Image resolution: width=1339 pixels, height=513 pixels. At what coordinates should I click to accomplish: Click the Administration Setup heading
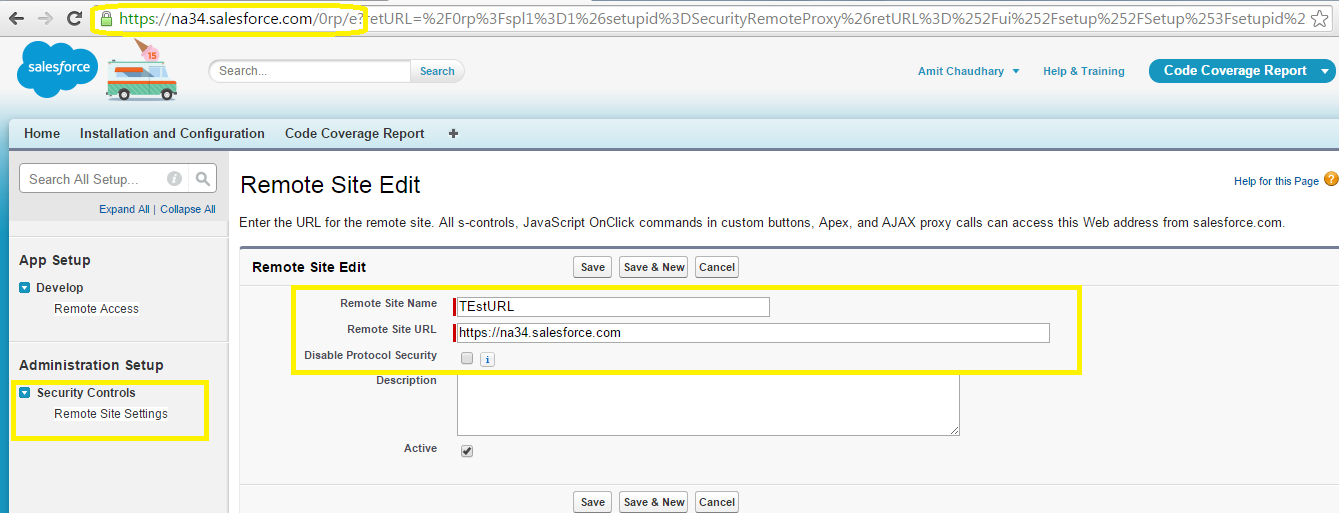[91, 365]
